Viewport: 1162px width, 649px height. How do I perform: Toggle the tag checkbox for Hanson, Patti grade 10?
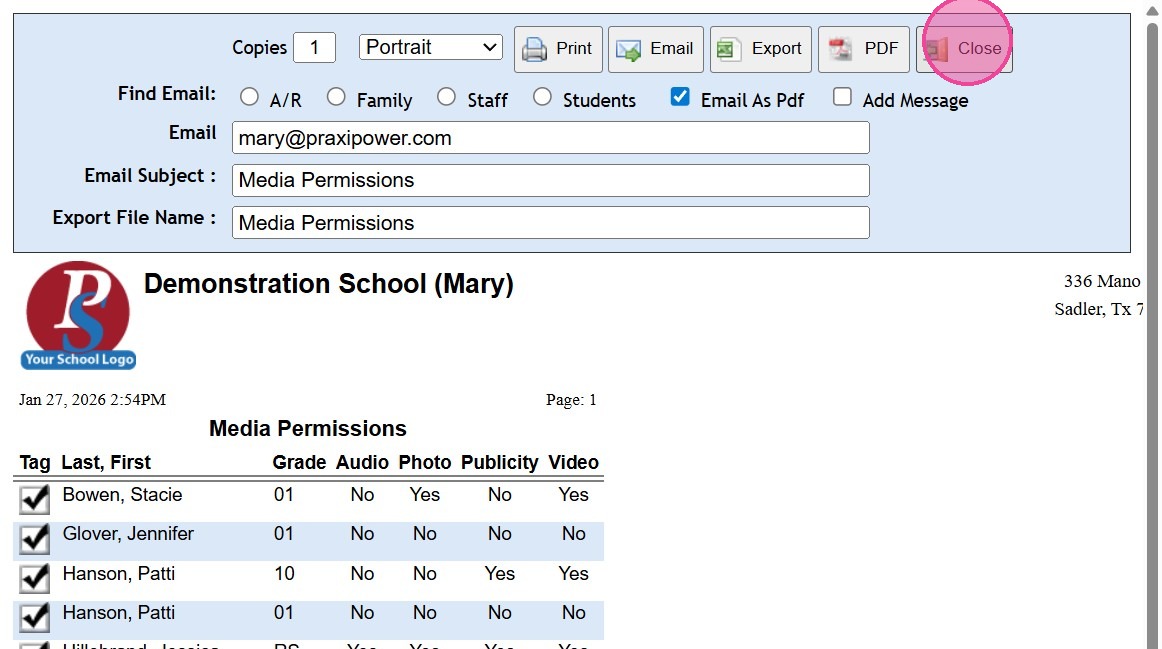(x=35, y=578)
